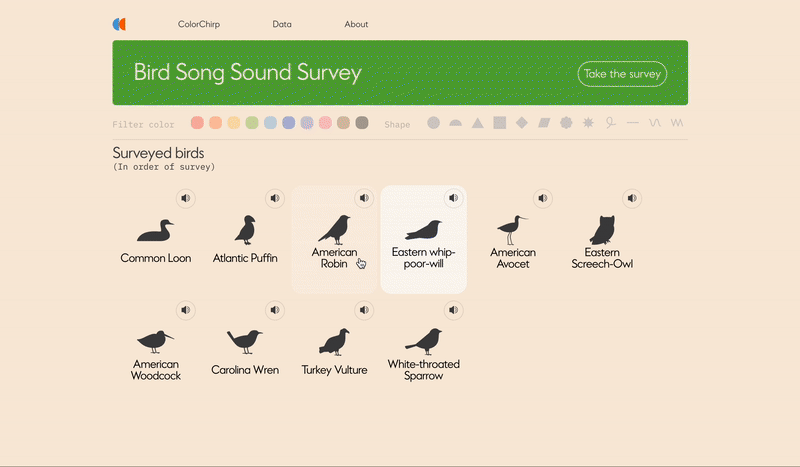
Task: Click the Take the survey button
Action: pos(622,74)
